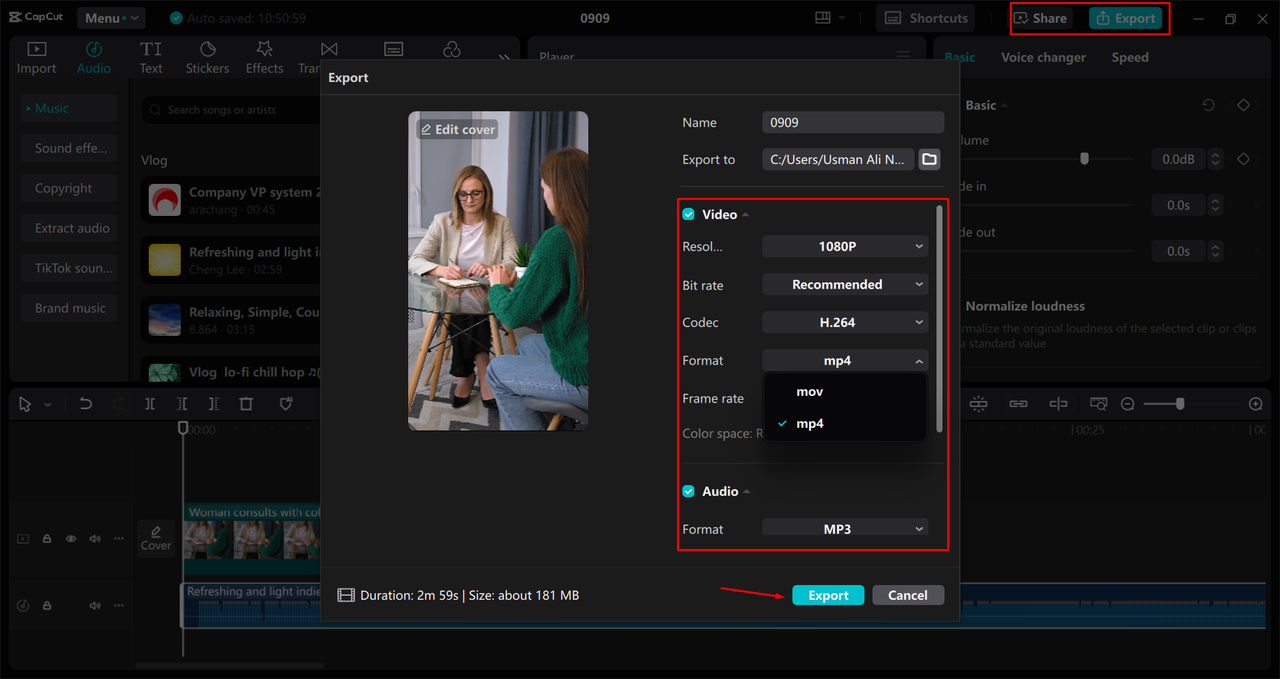Click the Name input field showing 0909
The image size is (1280, 679).
[x=853, y=122]
